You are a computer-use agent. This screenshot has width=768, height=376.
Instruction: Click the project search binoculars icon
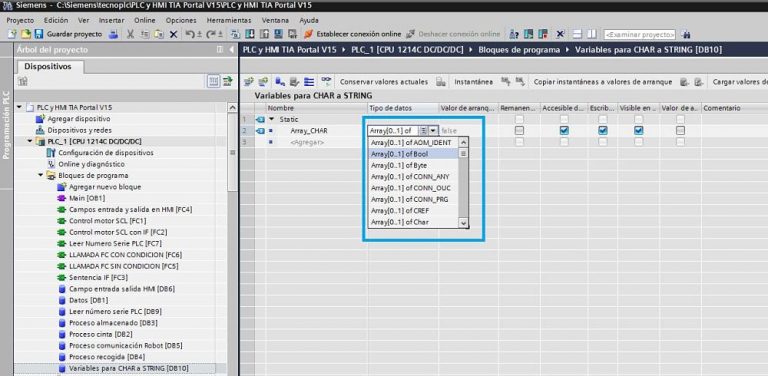pos(686,34)
